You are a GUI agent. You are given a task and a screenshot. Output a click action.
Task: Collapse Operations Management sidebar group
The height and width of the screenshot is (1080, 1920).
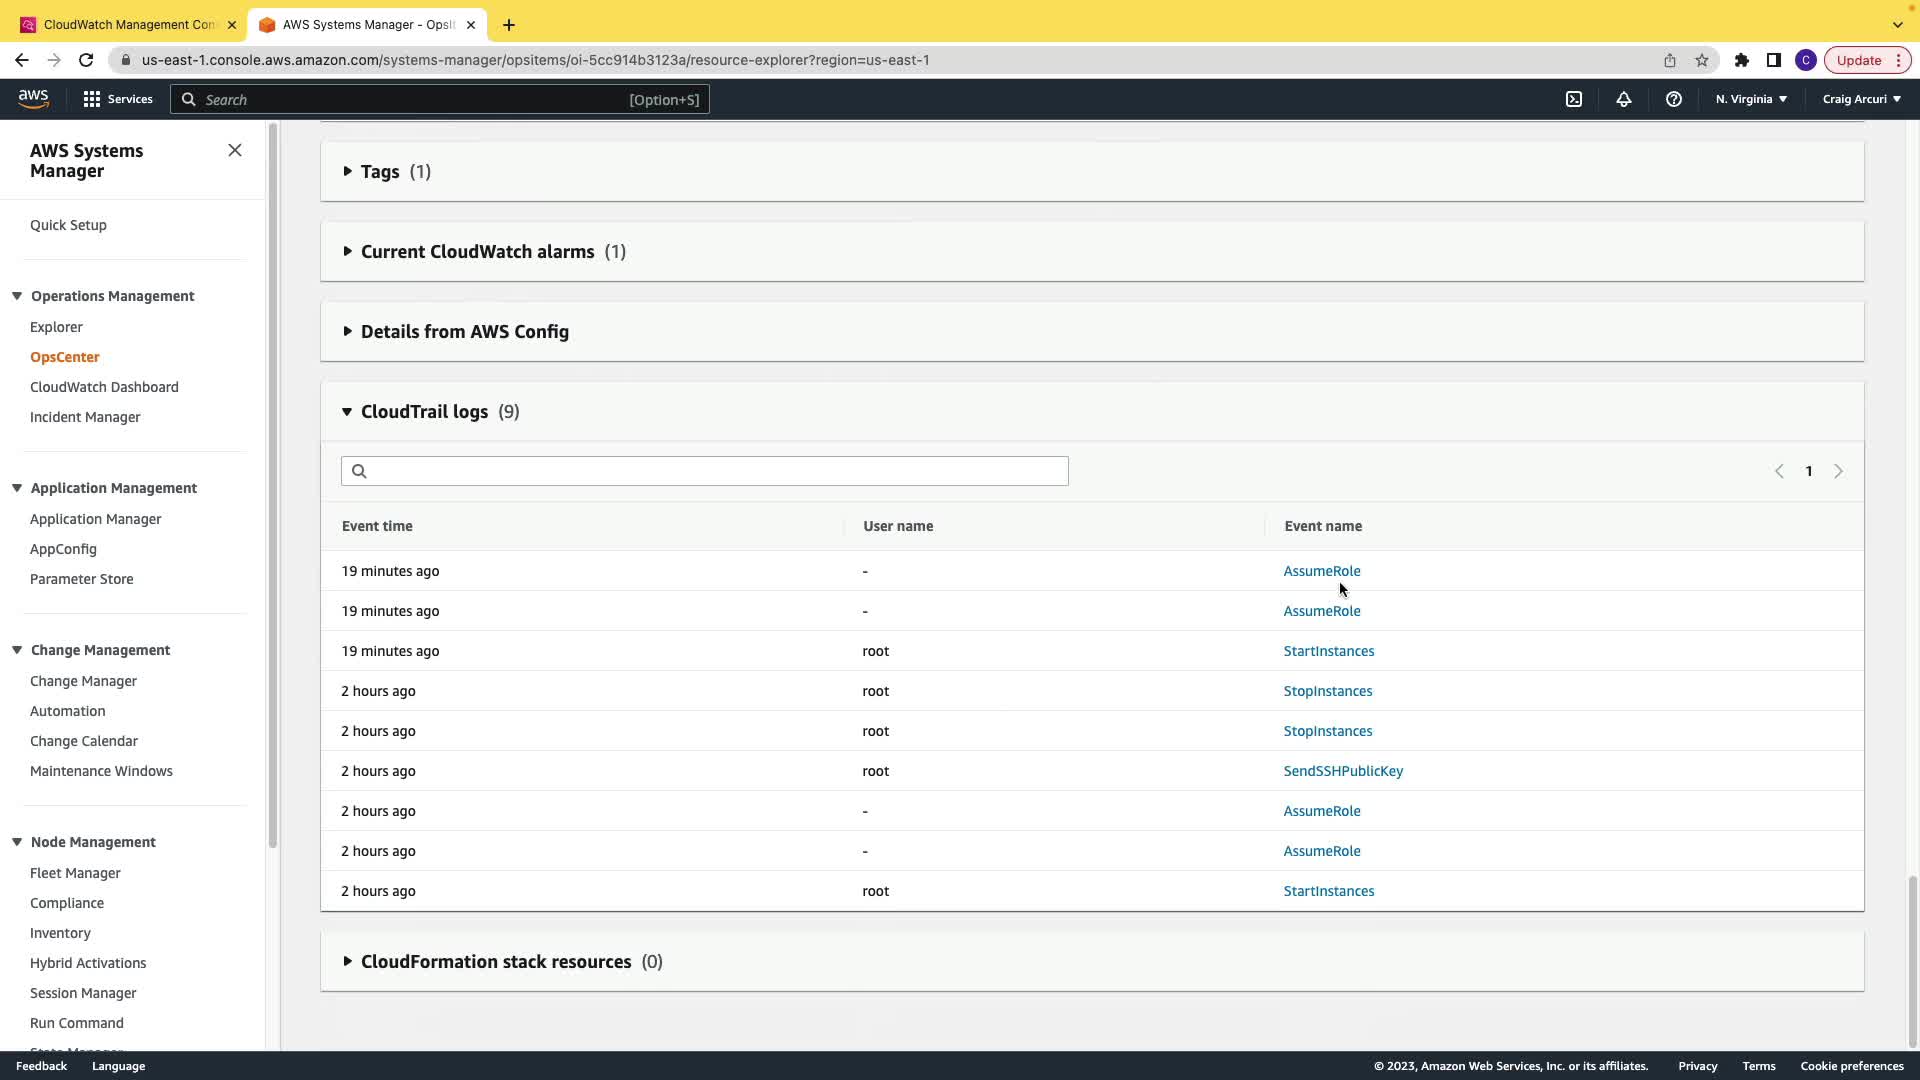click(17, 296)
